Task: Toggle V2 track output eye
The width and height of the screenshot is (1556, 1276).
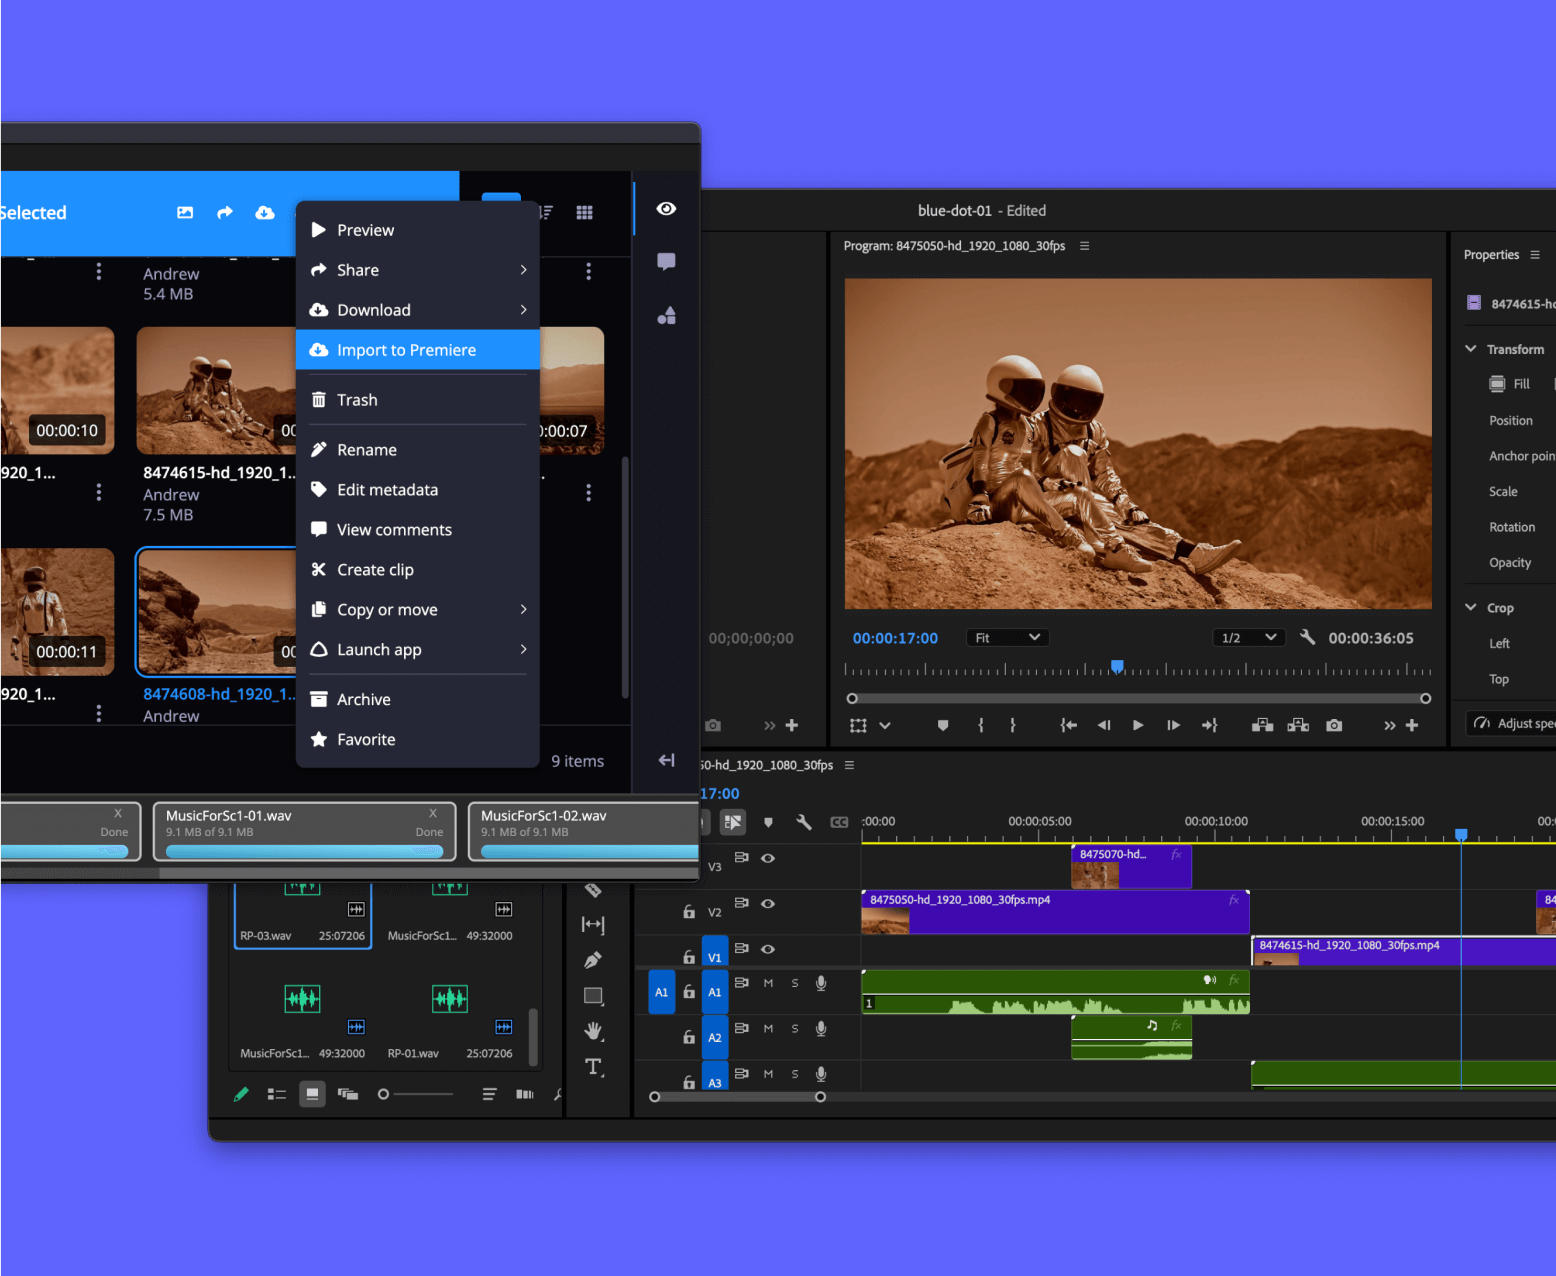Action: pos(768,903)
